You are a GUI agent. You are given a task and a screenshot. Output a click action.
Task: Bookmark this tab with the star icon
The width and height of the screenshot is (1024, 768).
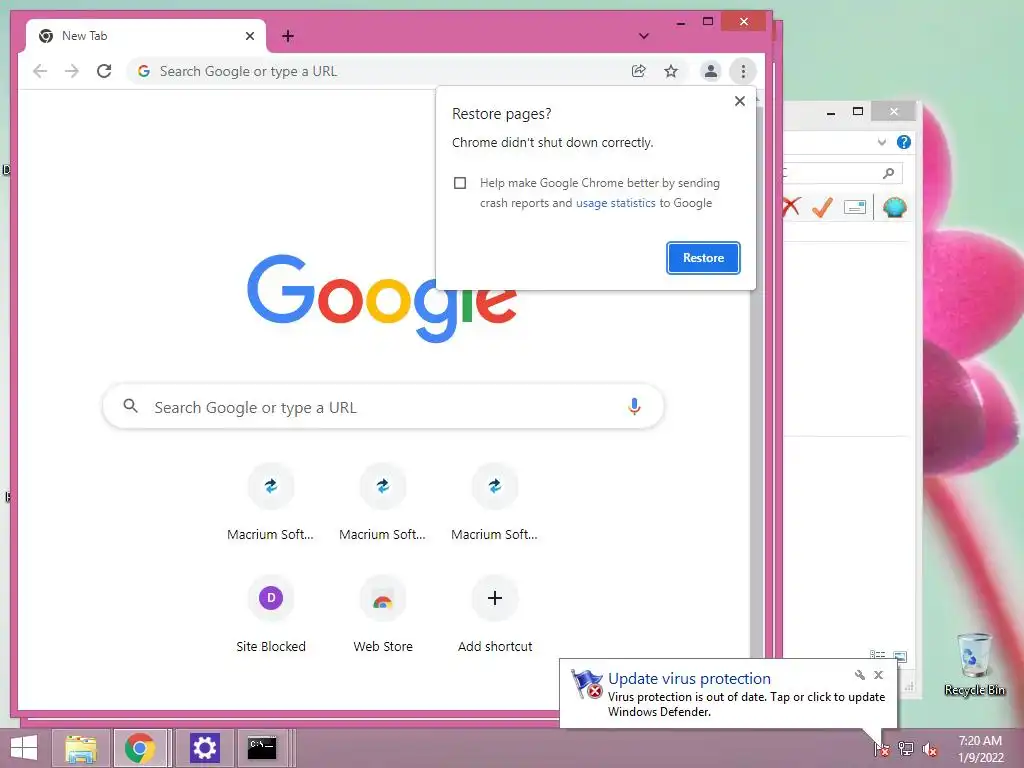pyautogui.click(x=671, y=71)
